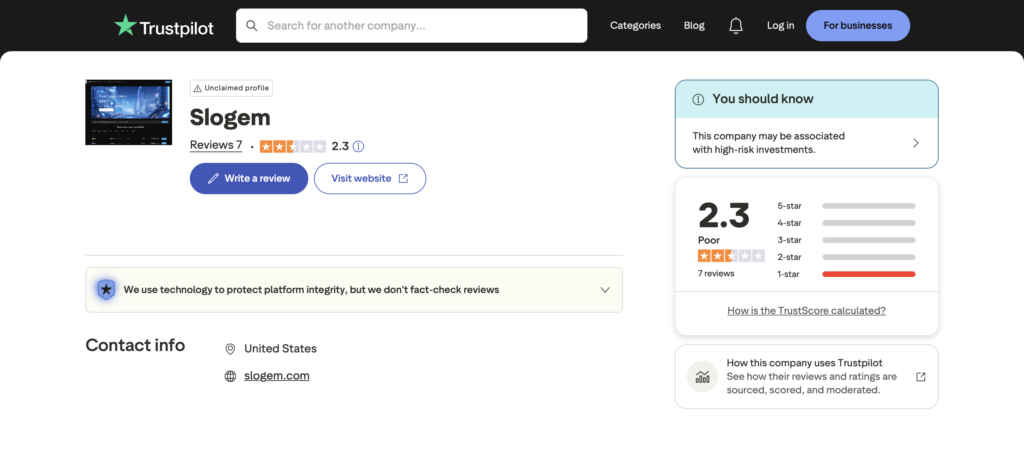Click the Visit website button

click(370, 178)
